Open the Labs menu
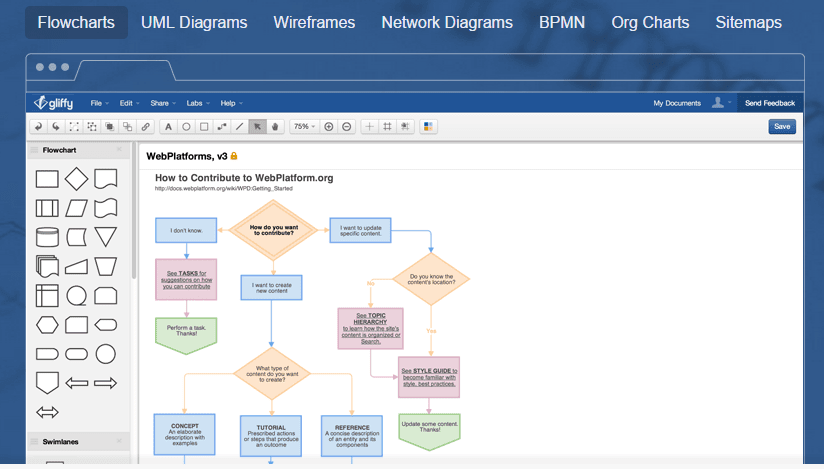 [198, 103]
